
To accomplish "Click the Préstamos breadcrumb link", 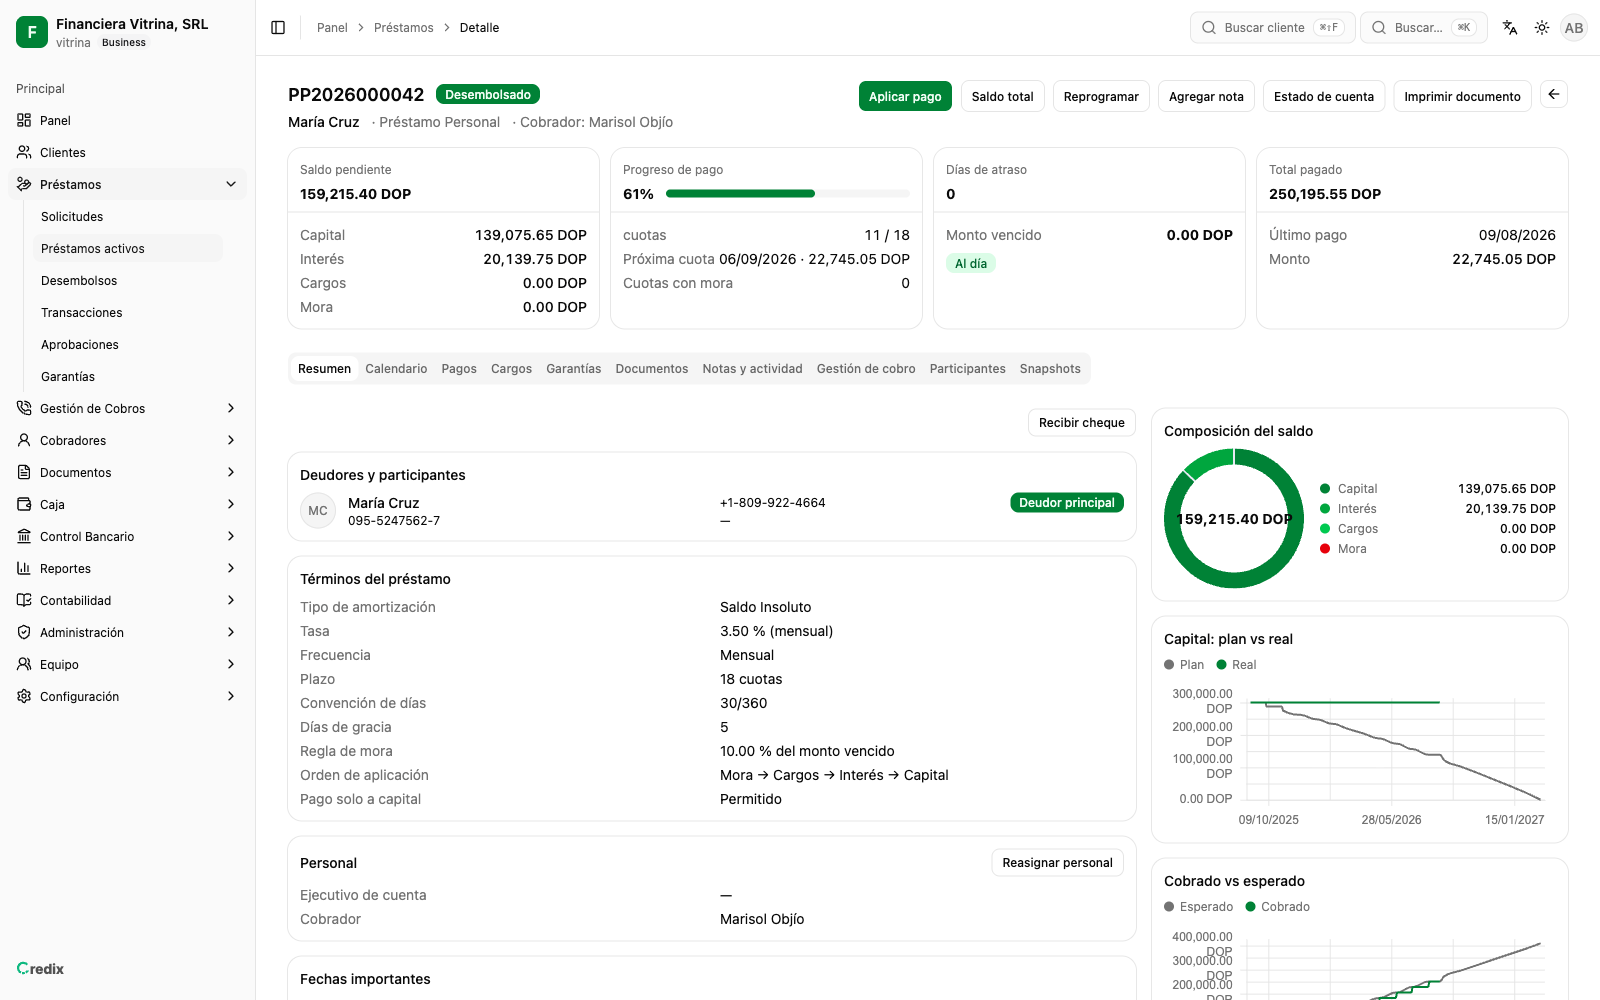I will click(404, 28).
